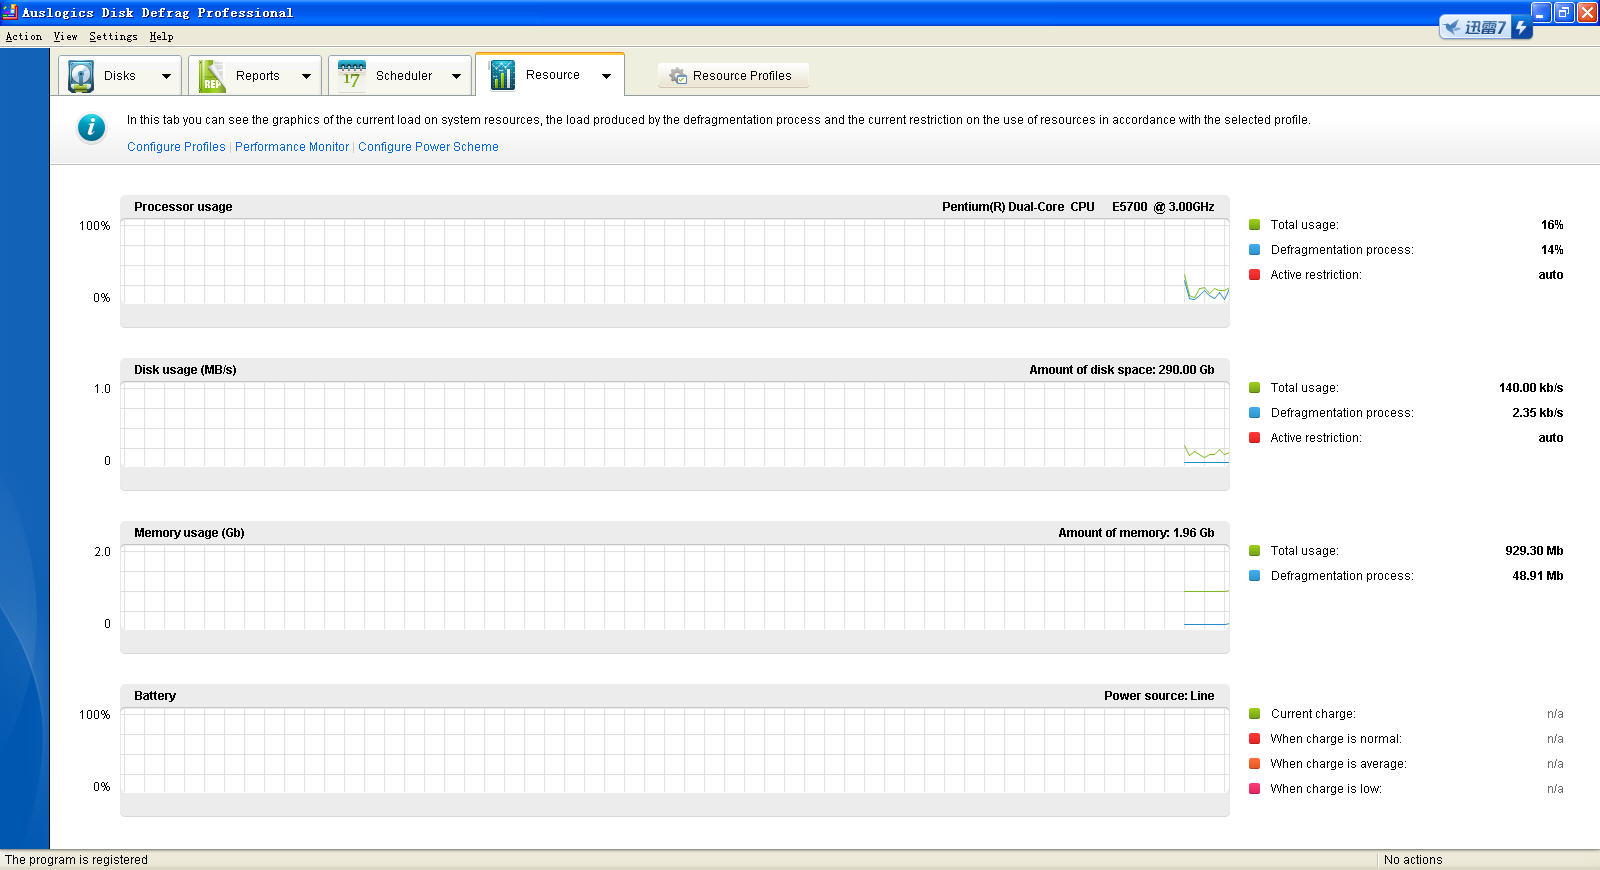Click blue Defragmentation swatch for Processor
This screenshot has width=1600, height=870.
pyautogui.click(x=1254, y=250)
